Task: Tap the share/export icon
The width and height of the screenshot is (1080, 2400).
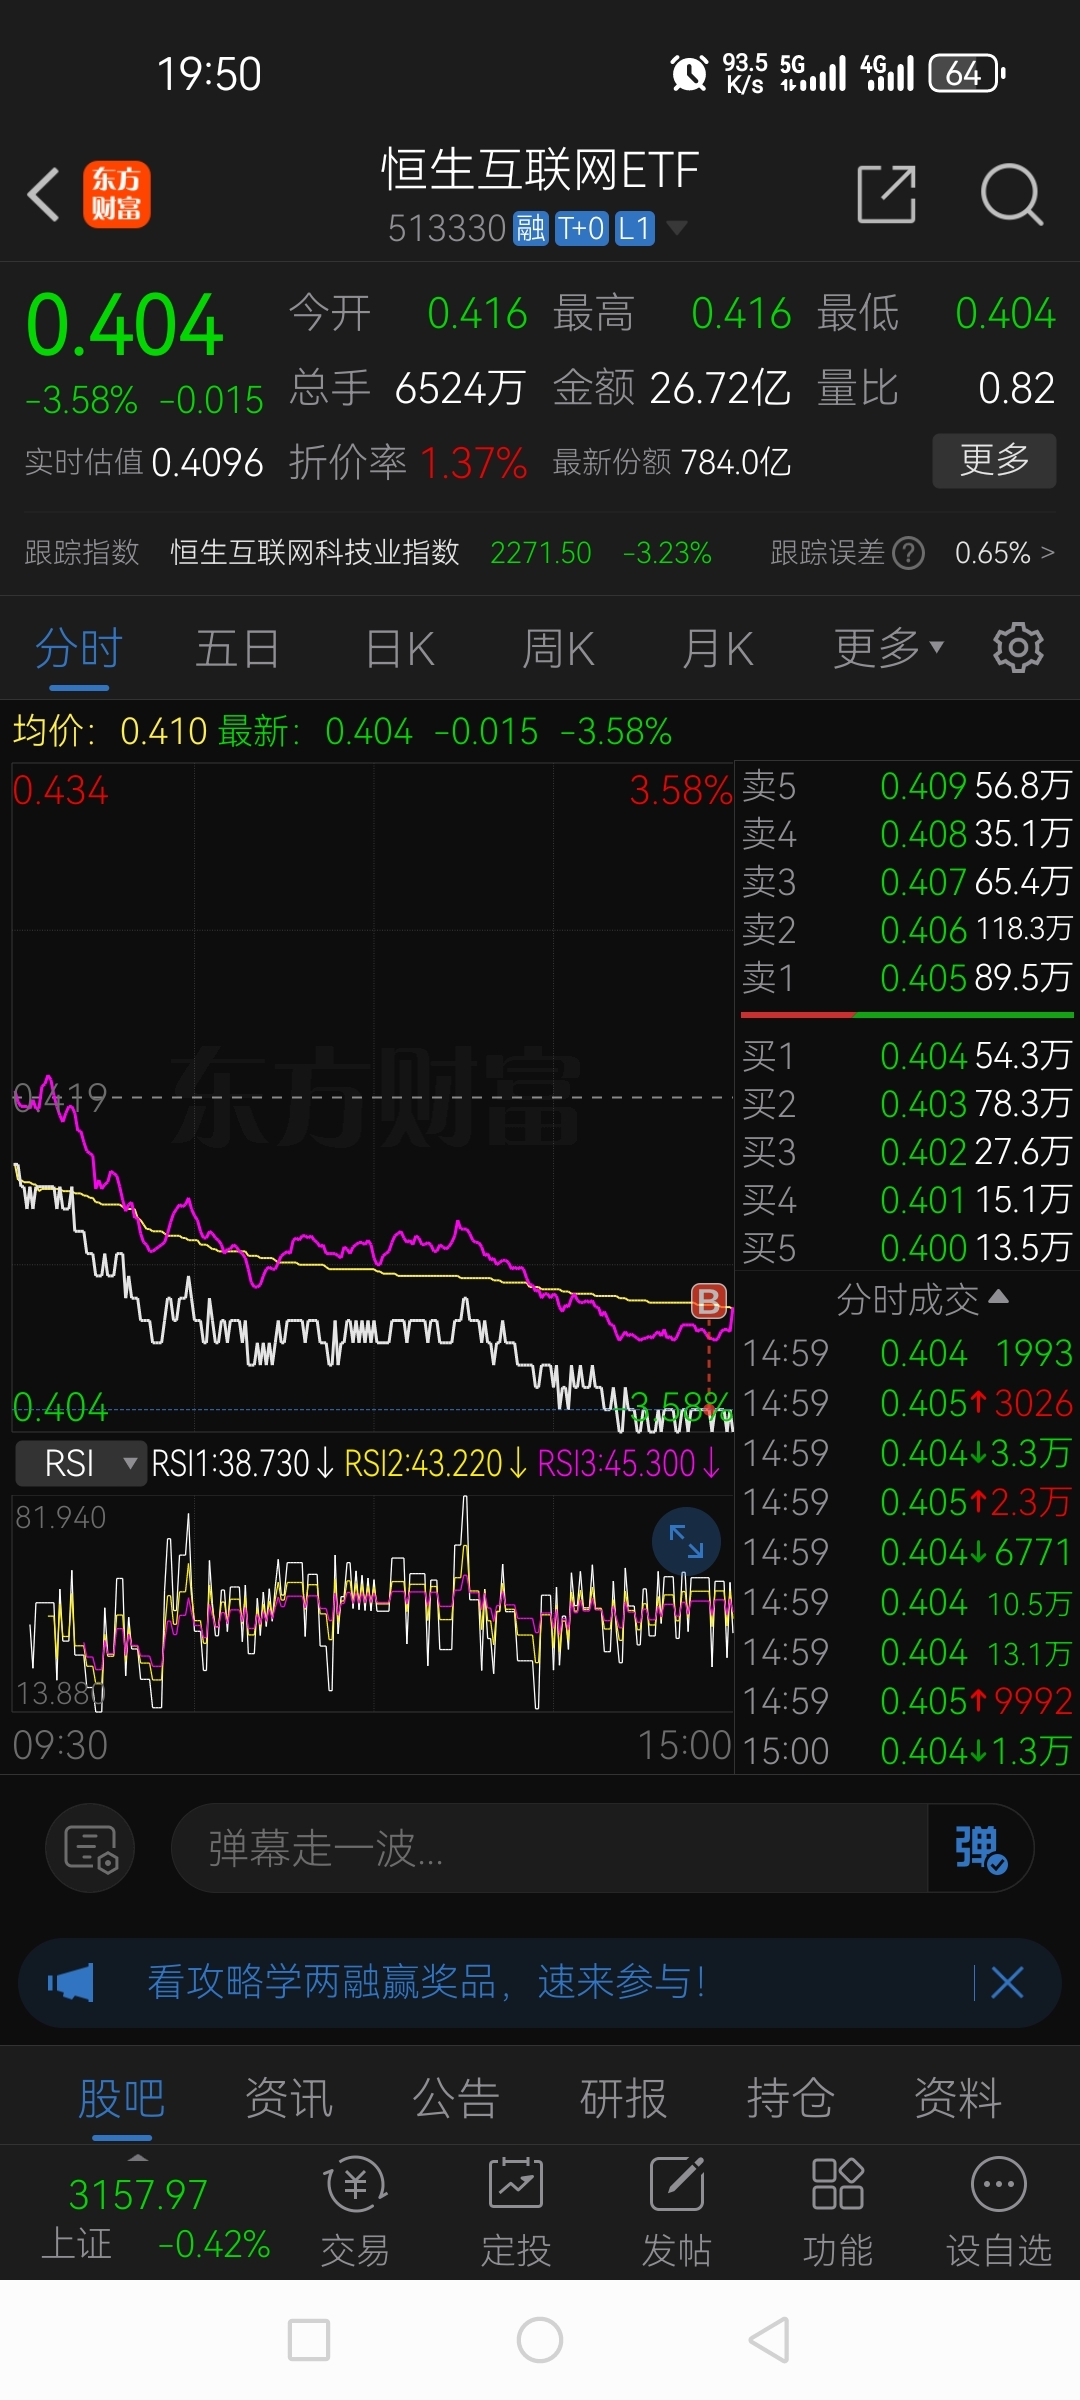Action: coord(887,194)
